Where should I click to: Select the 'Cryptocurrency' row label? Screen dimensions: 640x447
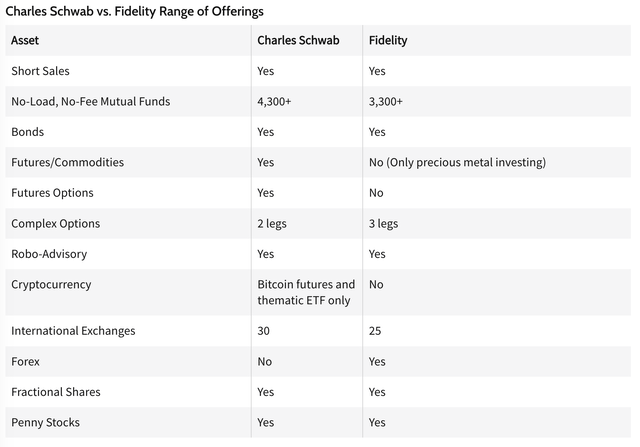point(51,284)
